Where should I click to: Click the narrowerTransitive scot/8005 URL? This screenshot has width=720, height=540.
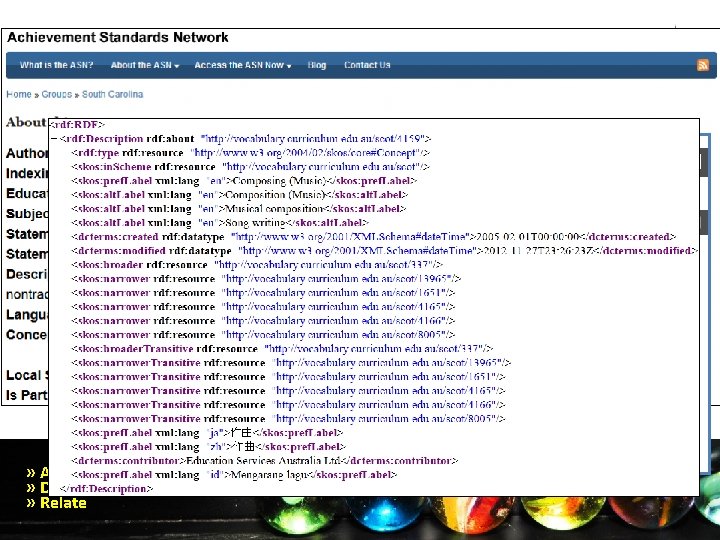[385, 419]
